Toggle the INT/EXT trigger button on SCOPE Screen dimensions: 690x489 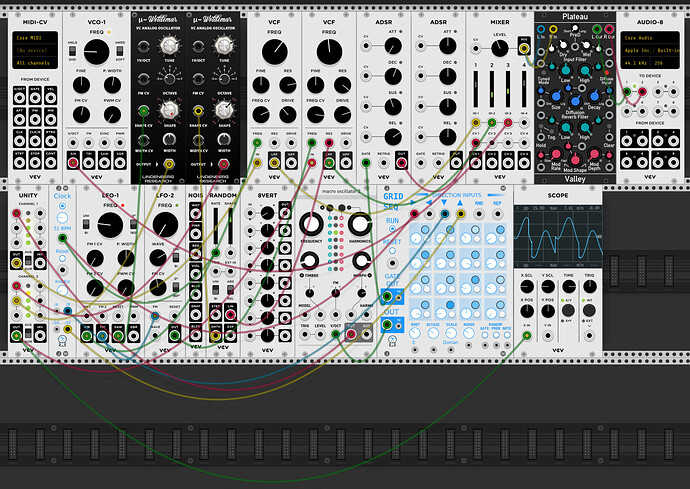(x=589, y=310)
